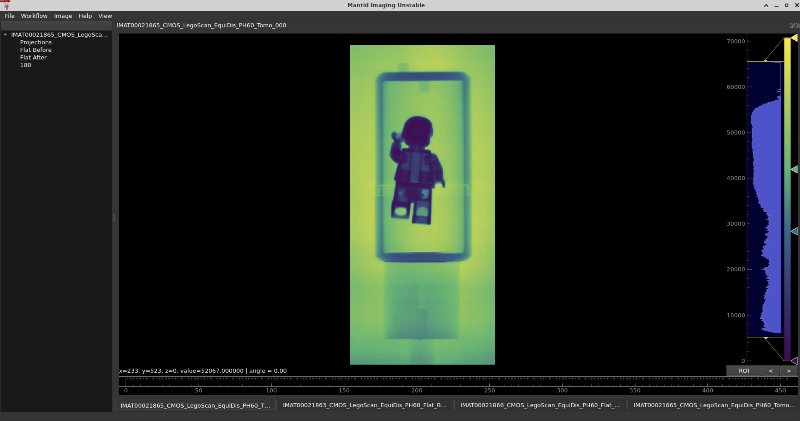Select Flat After in the dataset tree
This screenshot has height=421, width=800.
tap(33, 57)
